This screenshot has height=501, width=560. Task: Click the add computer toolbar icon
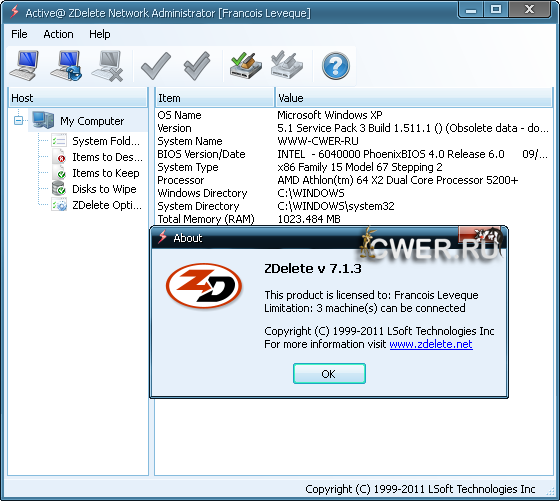[x=24, y=65]
